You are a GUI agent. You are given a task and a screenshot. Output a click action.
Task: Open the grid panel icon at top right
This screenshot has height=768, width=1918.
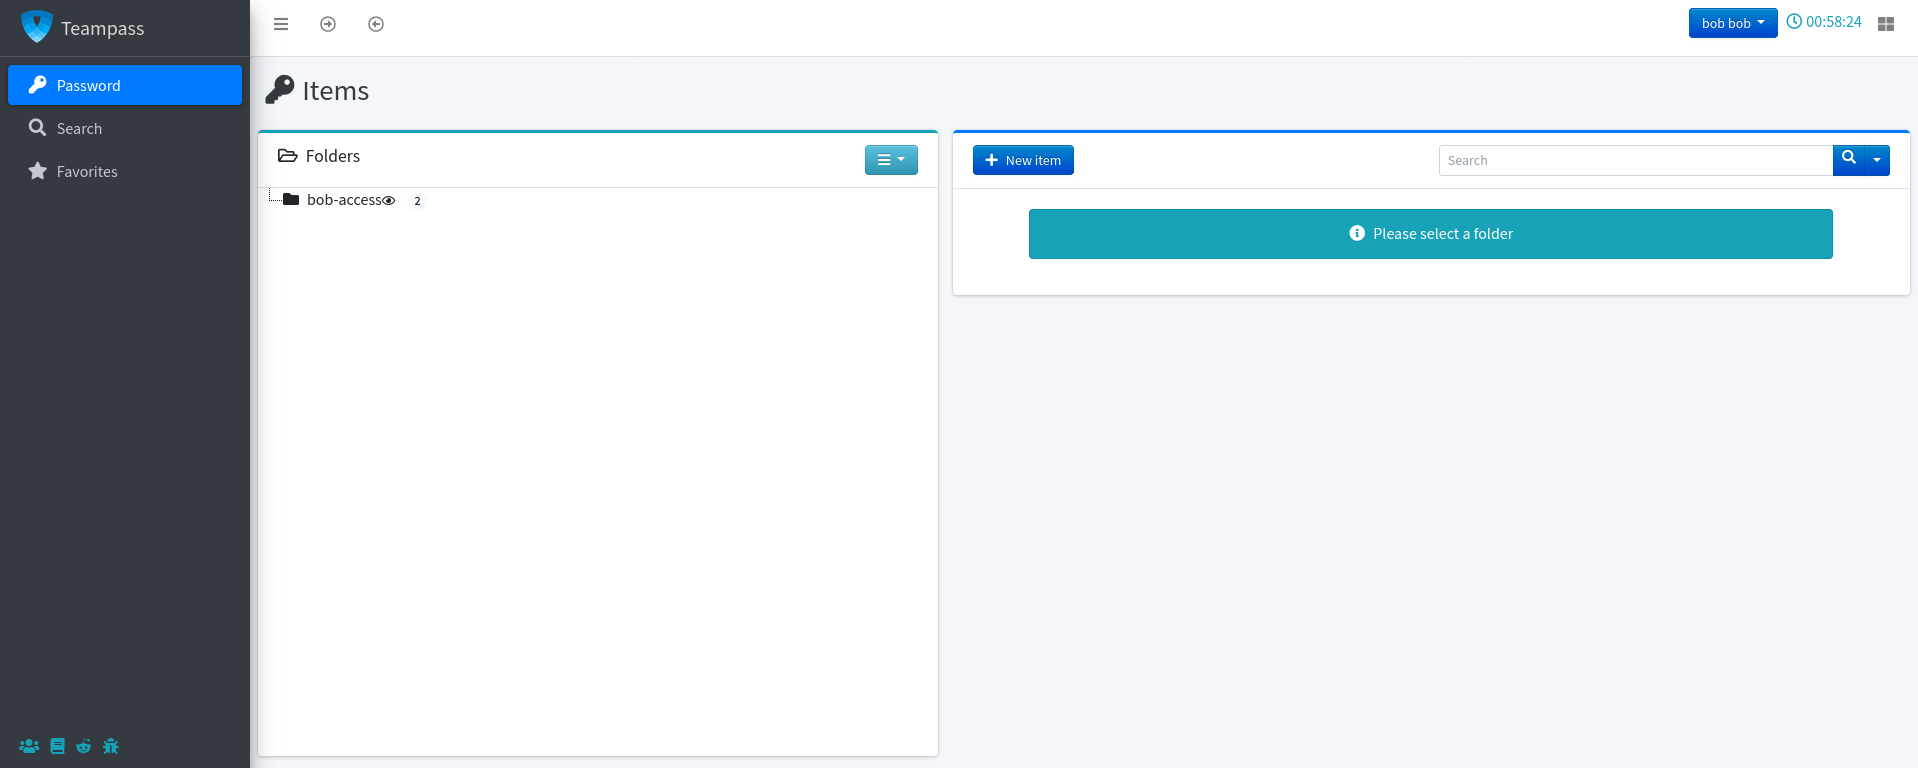coord(1886,24)
